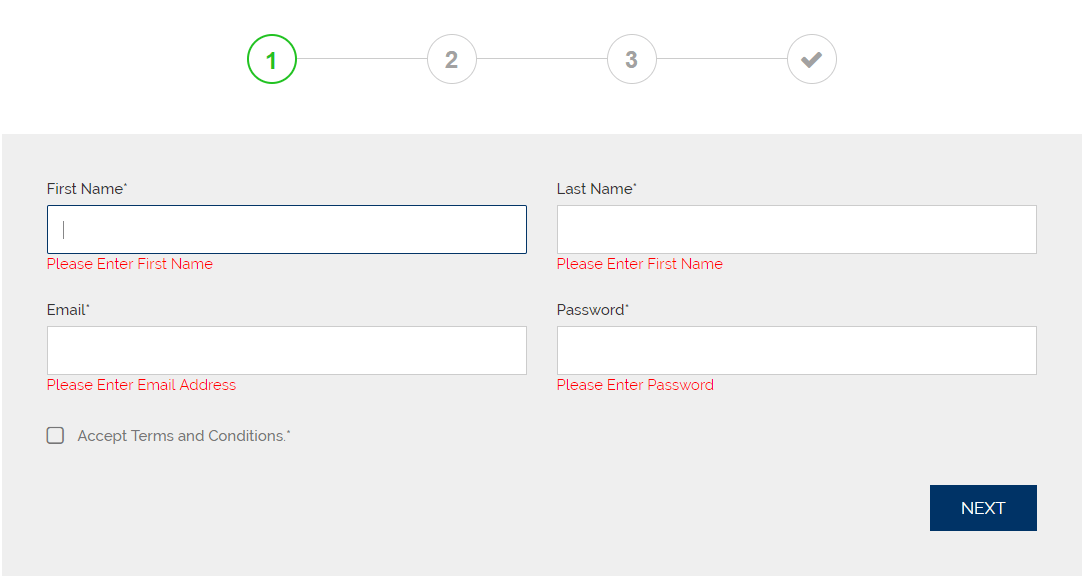
Task: Click the 'Please Enter Email Address' error text
Action: click(x=142, y=385)
